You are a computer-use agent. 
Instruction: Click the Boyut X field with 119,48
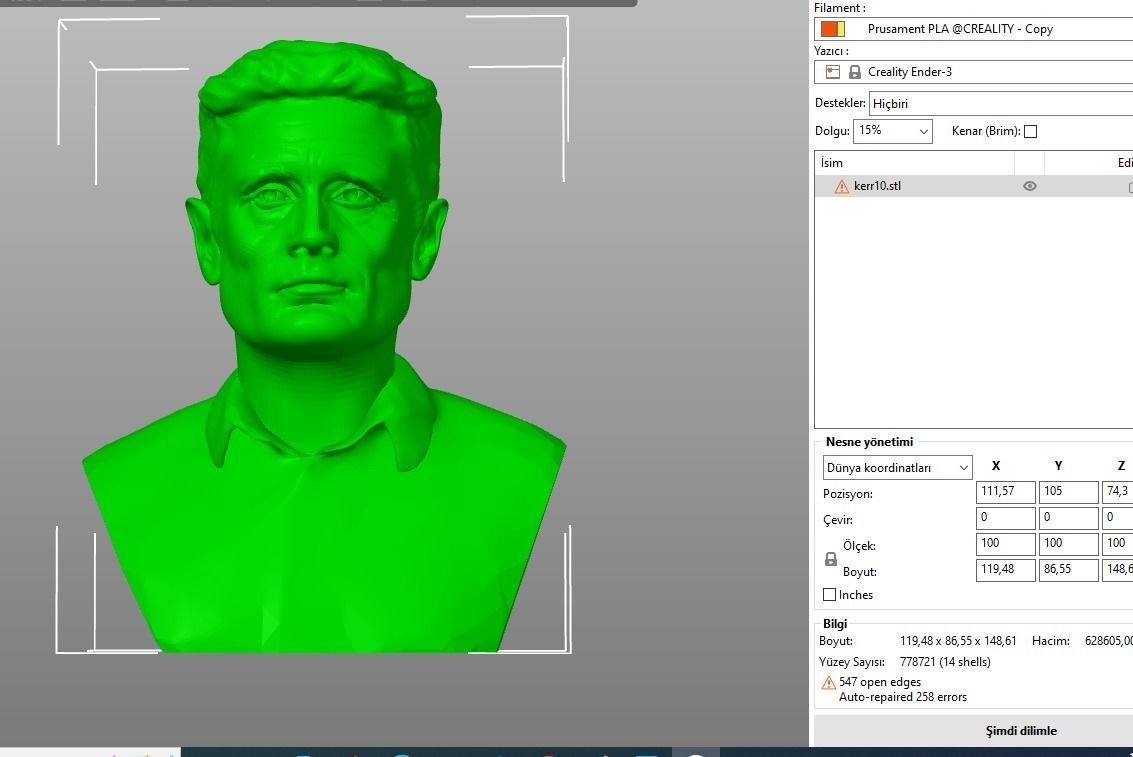[1006, 570]
